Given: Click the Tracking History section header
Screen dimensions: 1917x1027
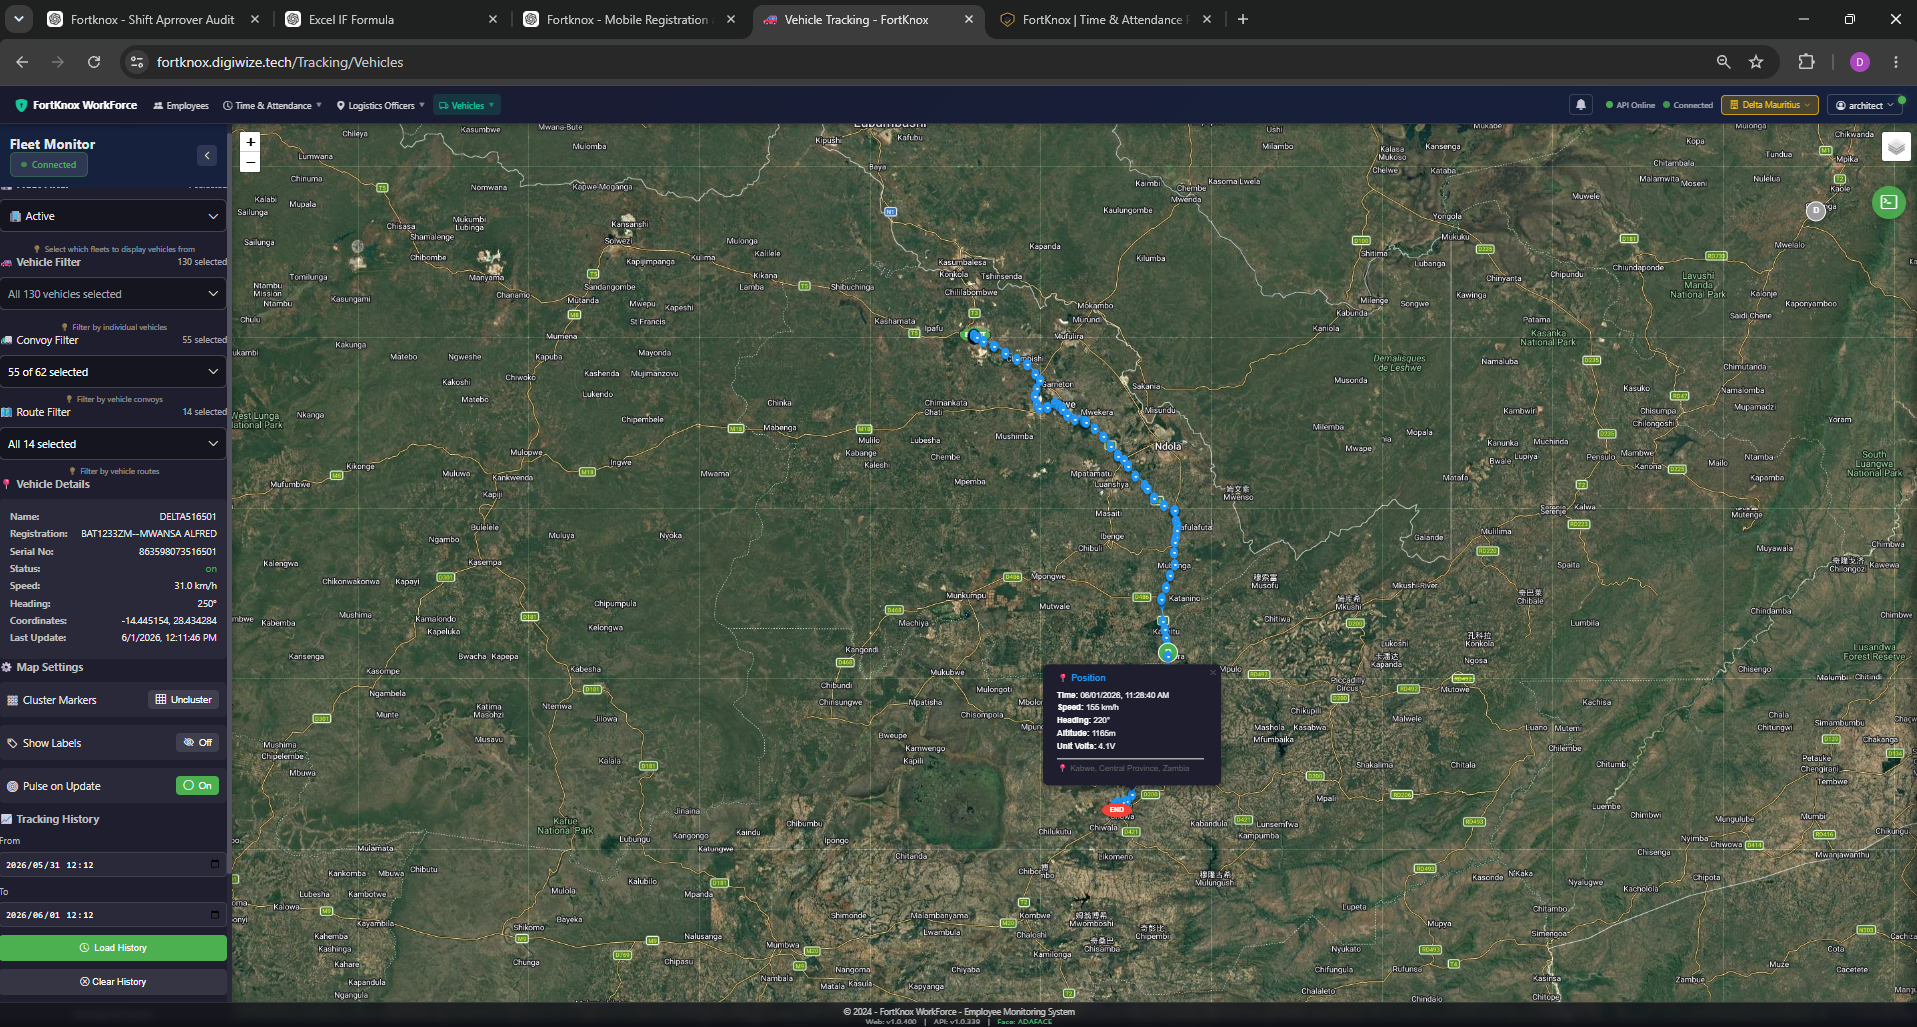Looking at the screenshot, I should (58, 819).
